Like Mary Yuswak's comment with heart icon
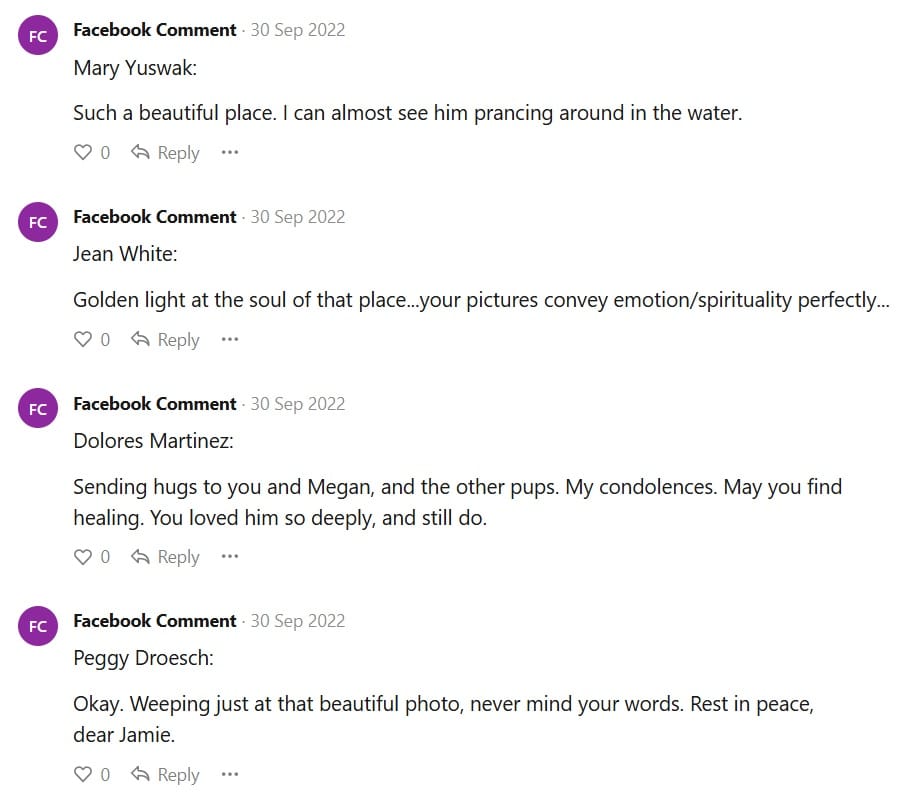Screen dimensions: 914x806 [84, 153]
